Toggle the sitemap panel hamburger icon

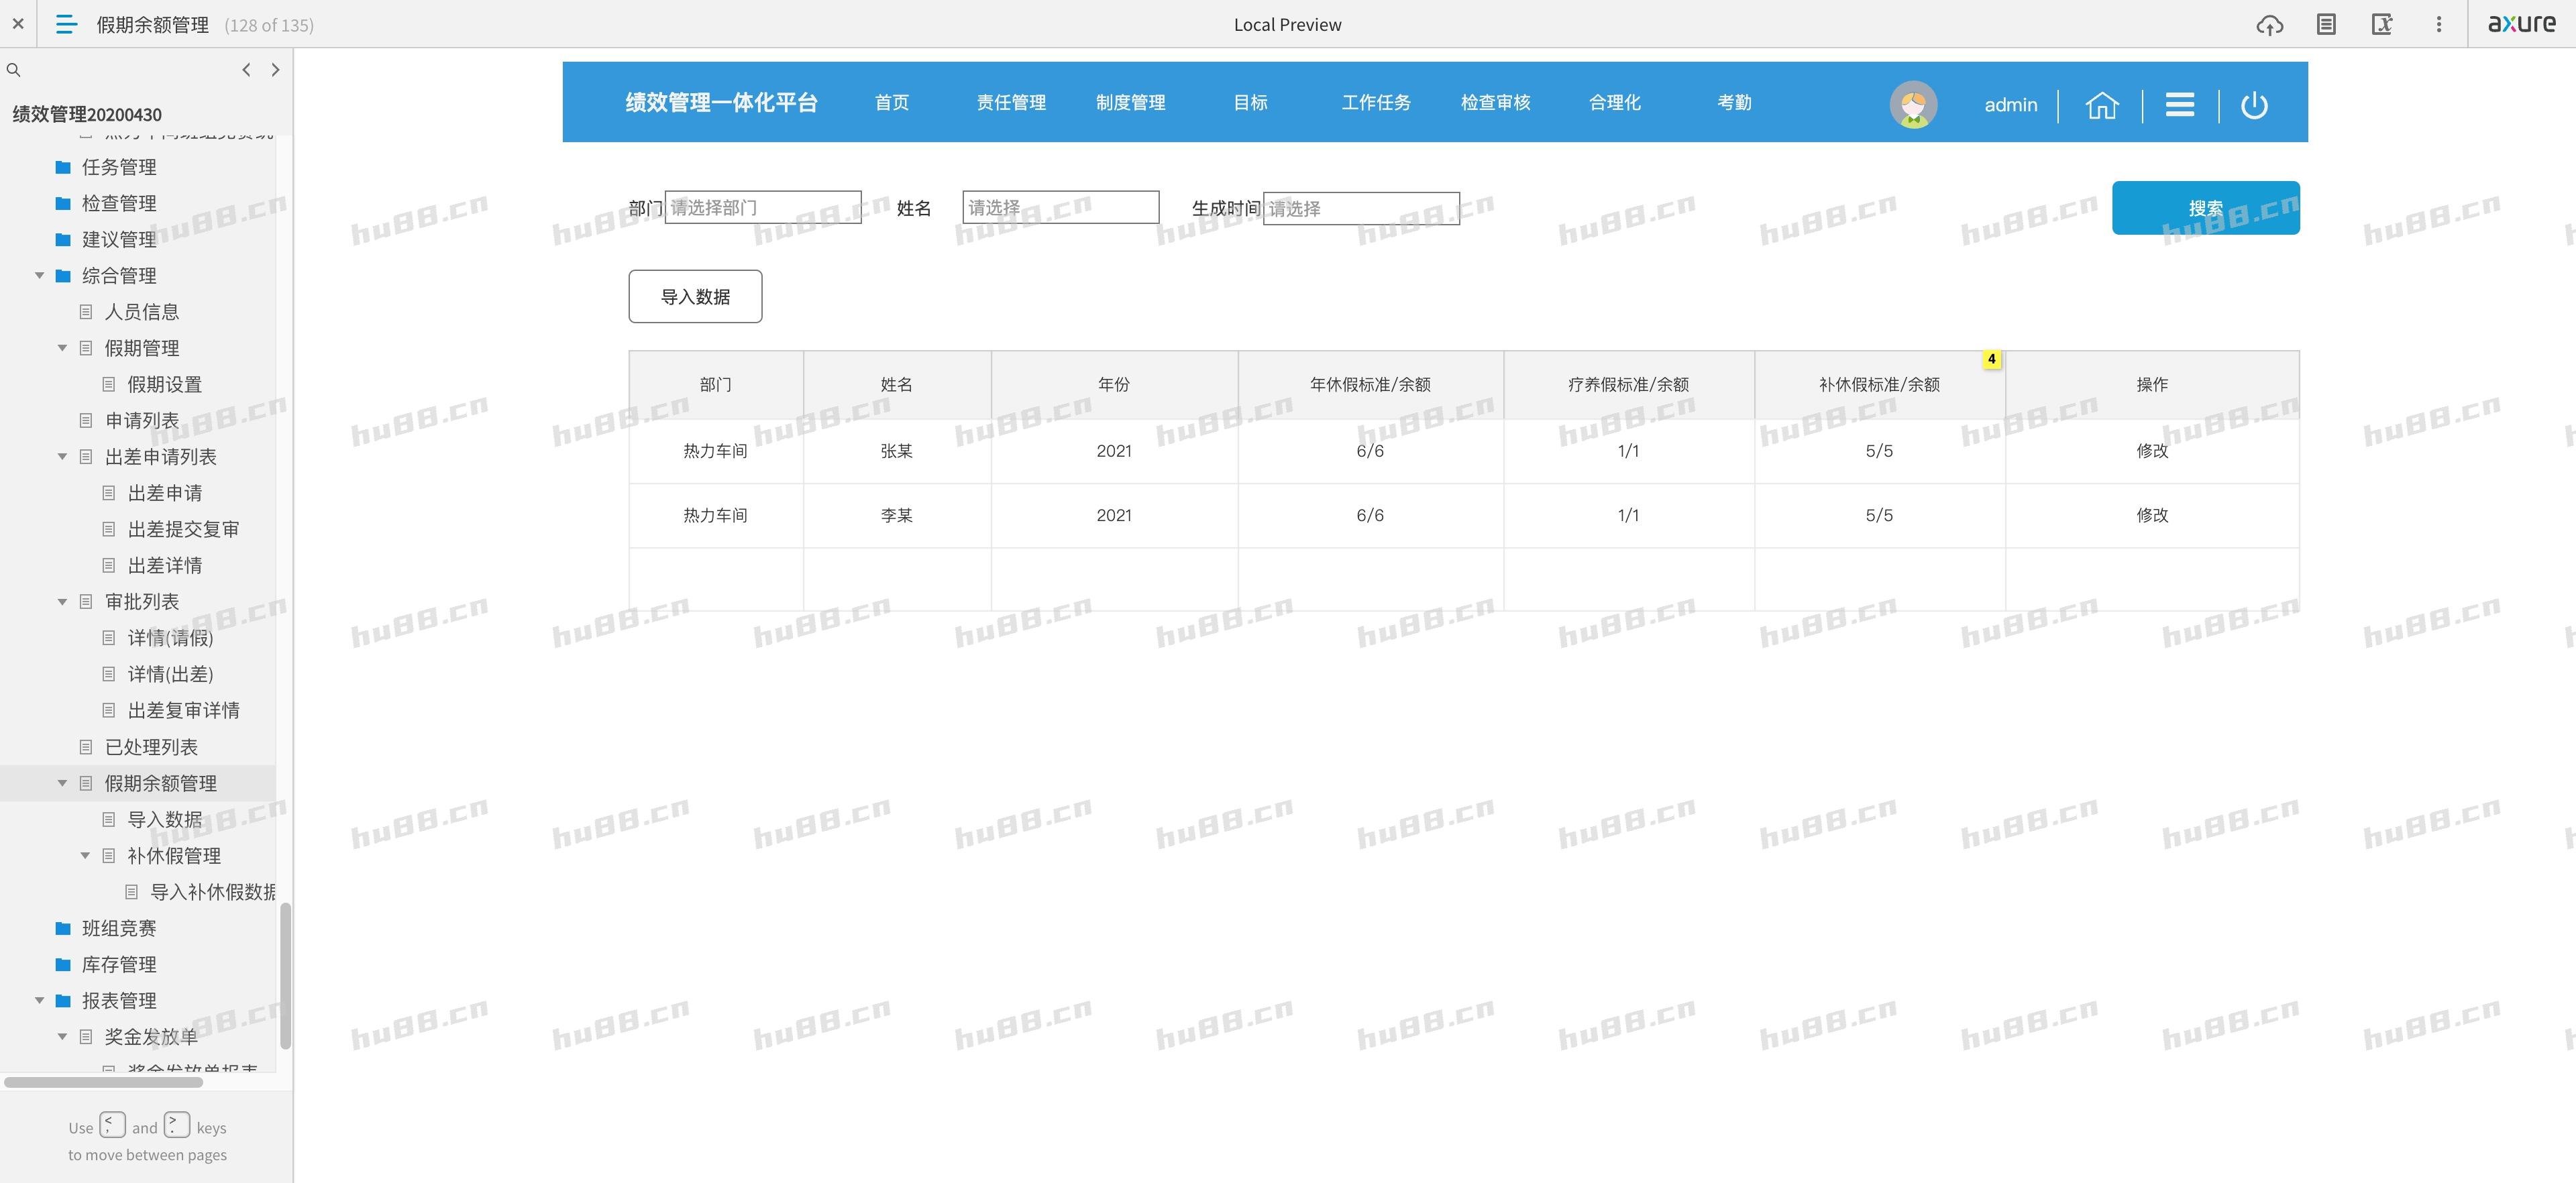[x=66, y=25]
